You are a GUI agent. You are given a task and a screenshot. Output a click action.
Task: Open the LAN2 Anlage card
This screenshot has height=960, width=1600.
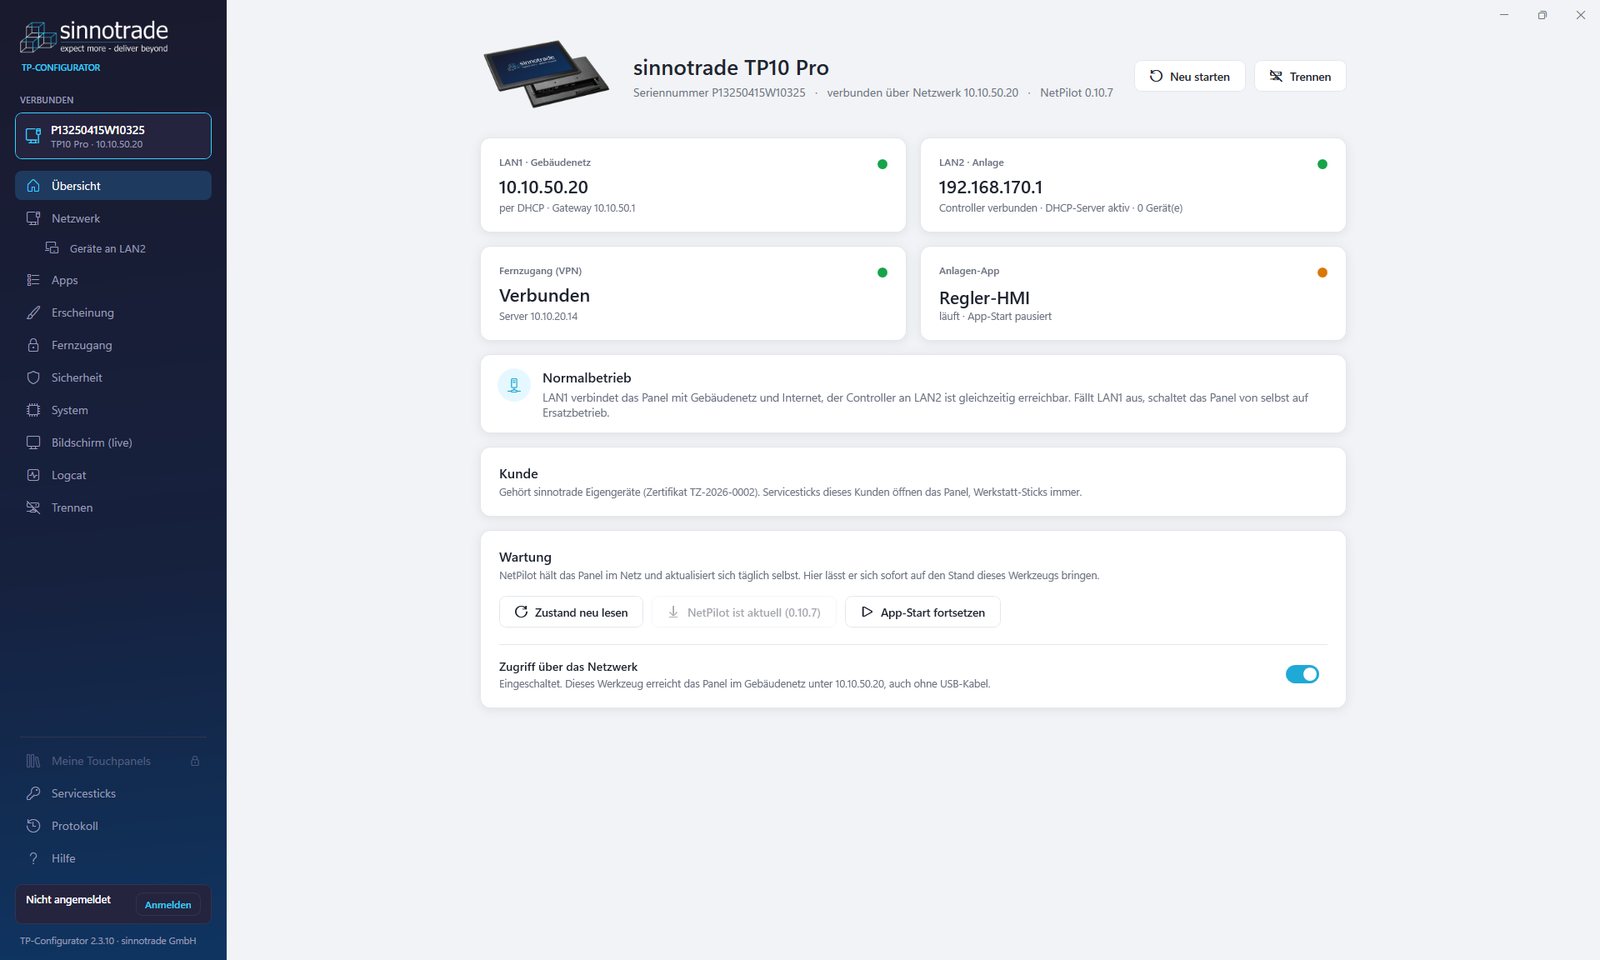tap(1133, 185)
